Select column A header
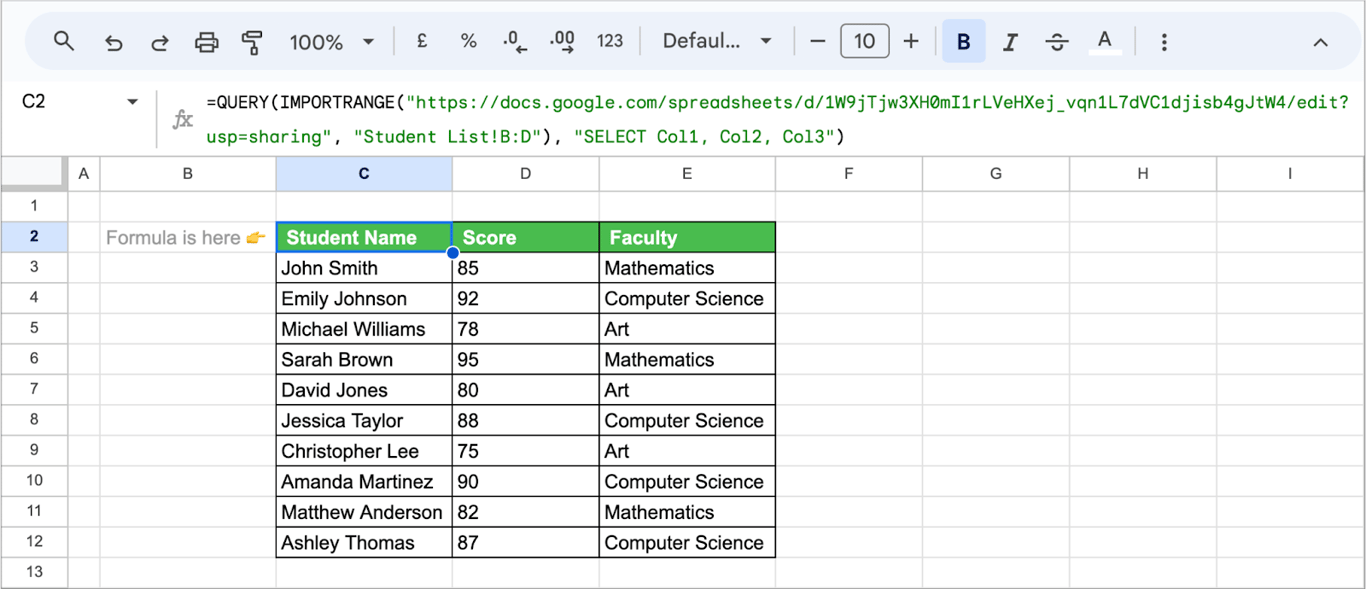Screen dimensions: 1366x589 83,174
